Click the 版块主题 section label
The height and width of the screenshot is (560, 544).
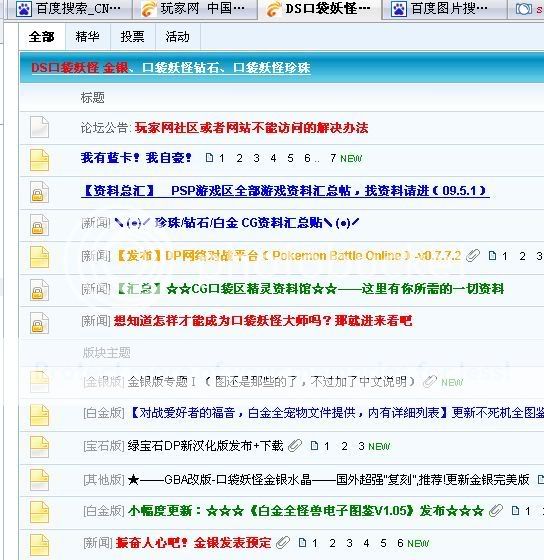106,353
